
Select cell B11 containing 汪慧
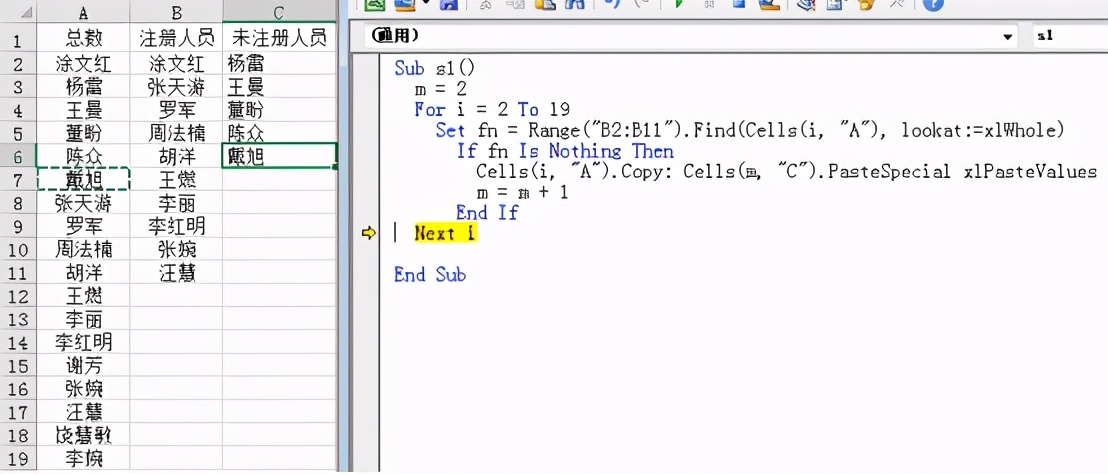[176, 273]
